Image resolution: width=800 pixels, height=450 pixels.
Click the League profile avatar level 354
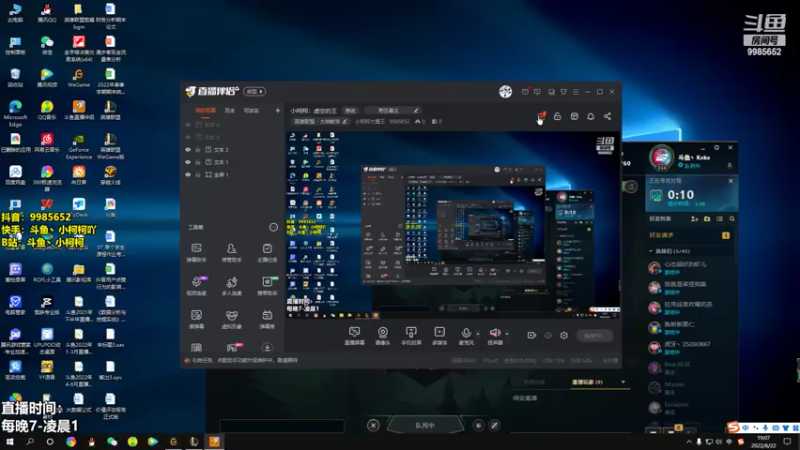pos(661,157)
